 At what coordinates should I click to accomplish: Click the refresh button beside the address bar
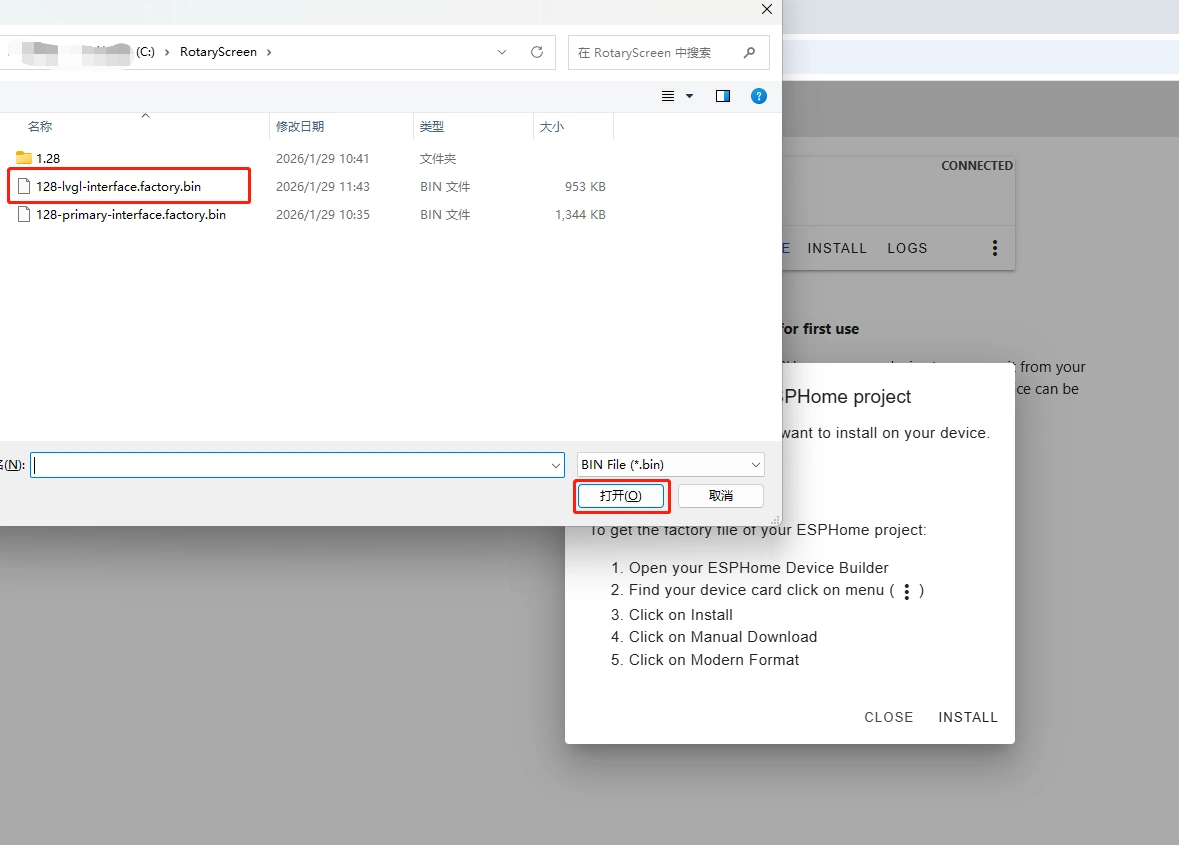click(x=537, y=52)
